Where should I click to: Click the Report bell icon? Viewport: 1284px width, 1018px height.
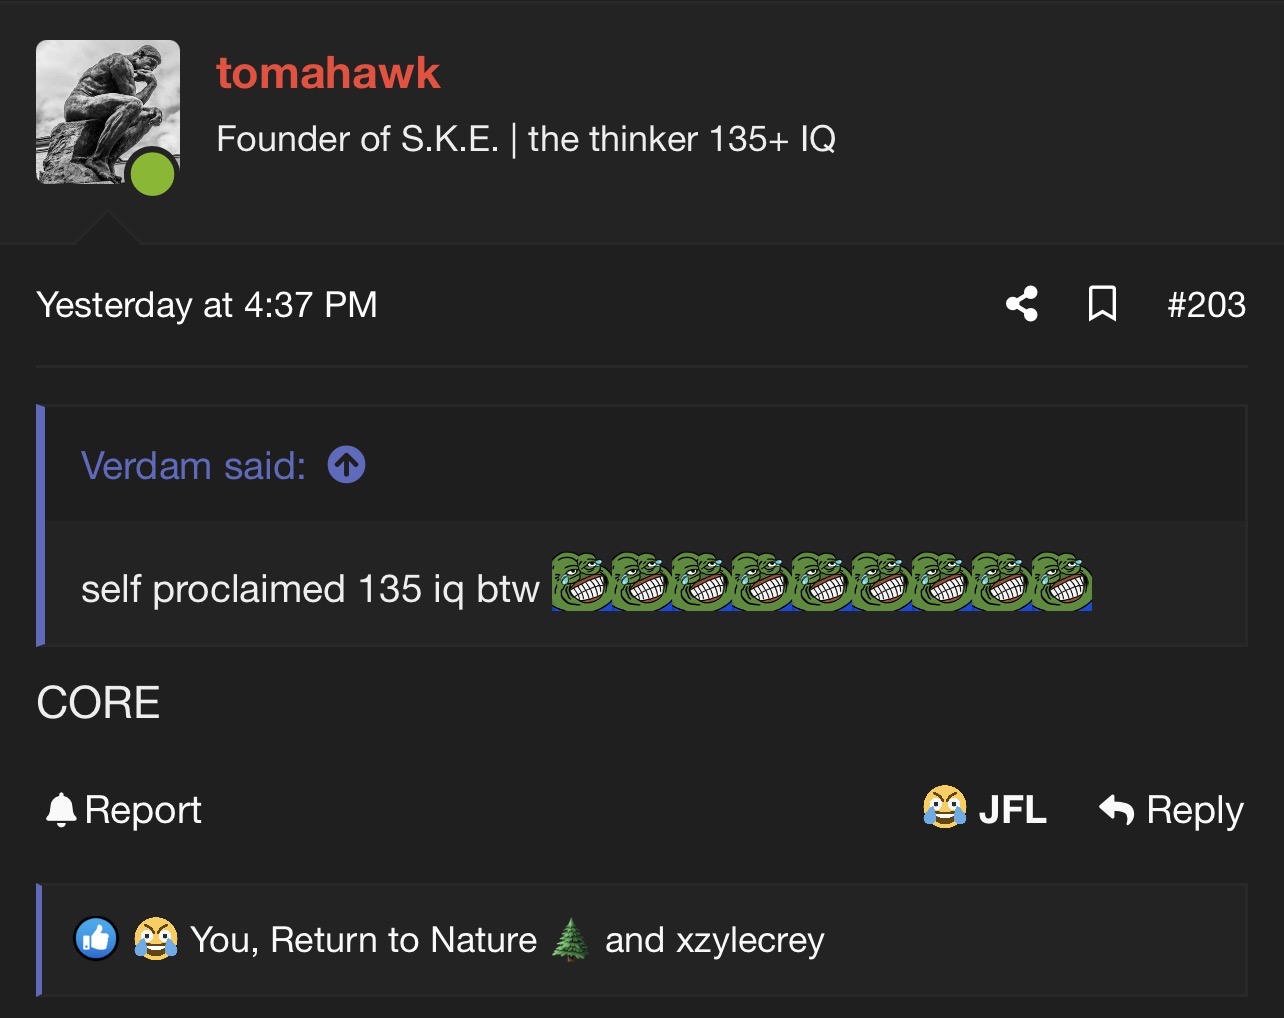61,810
